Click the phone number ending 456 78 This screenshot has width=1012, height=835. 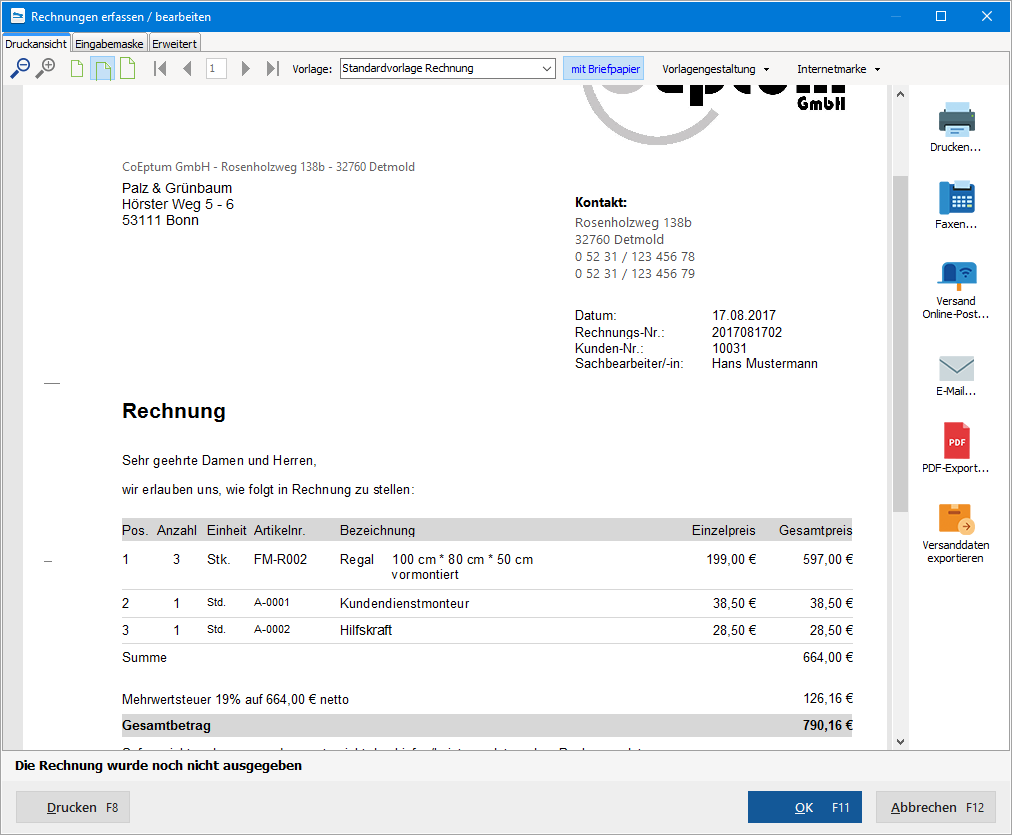point(635,257)
